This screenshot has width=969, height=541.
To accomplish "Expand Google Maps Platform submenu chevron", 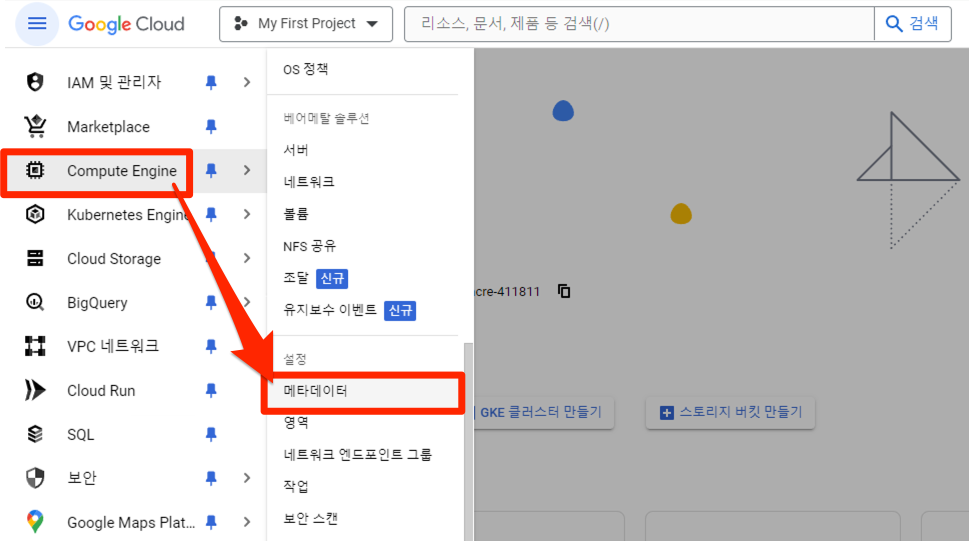I will pos(247,522).
